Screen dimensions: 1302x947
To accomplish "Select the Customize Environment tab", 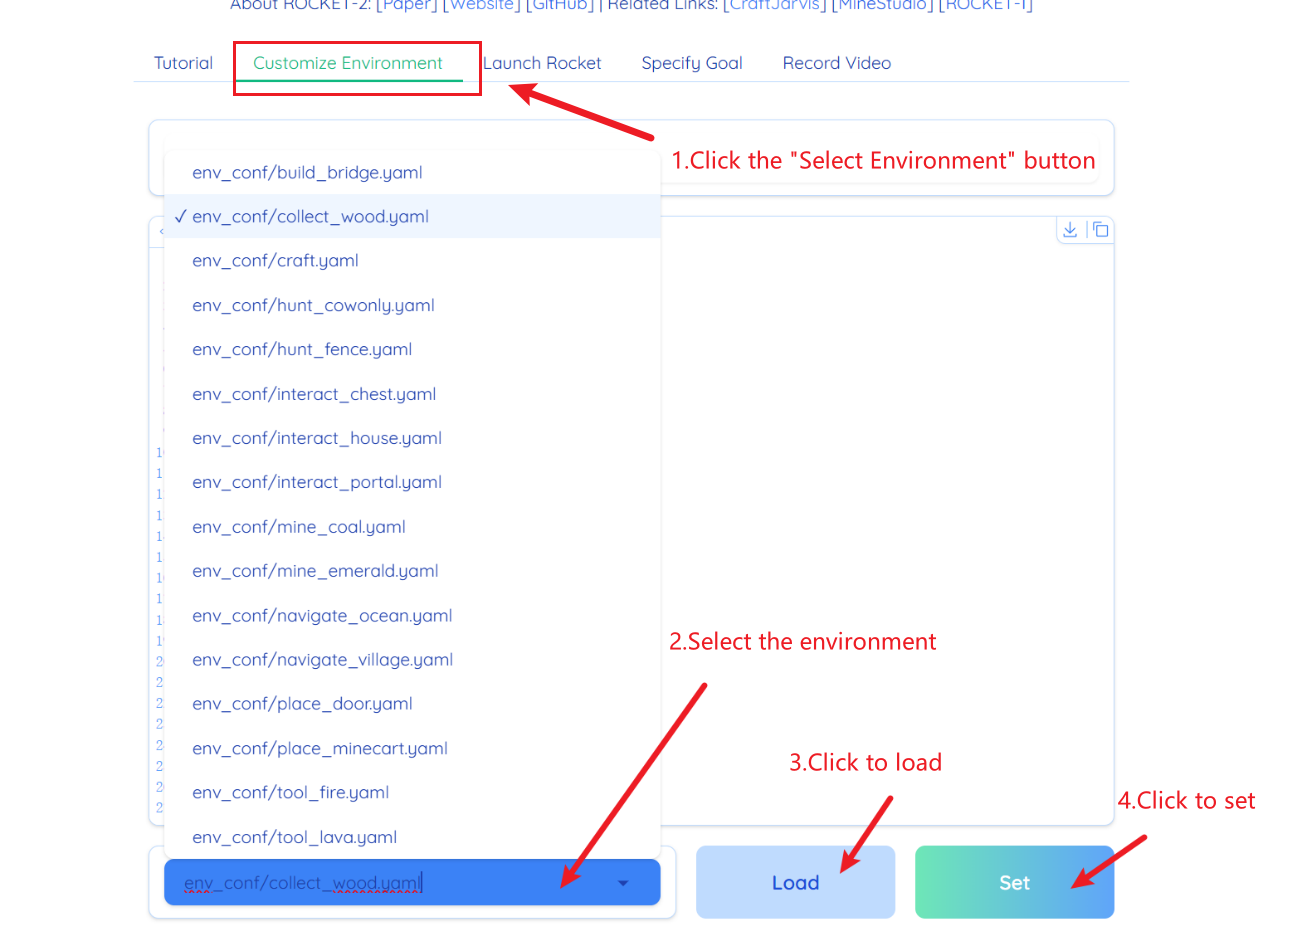I will point(347,63).
